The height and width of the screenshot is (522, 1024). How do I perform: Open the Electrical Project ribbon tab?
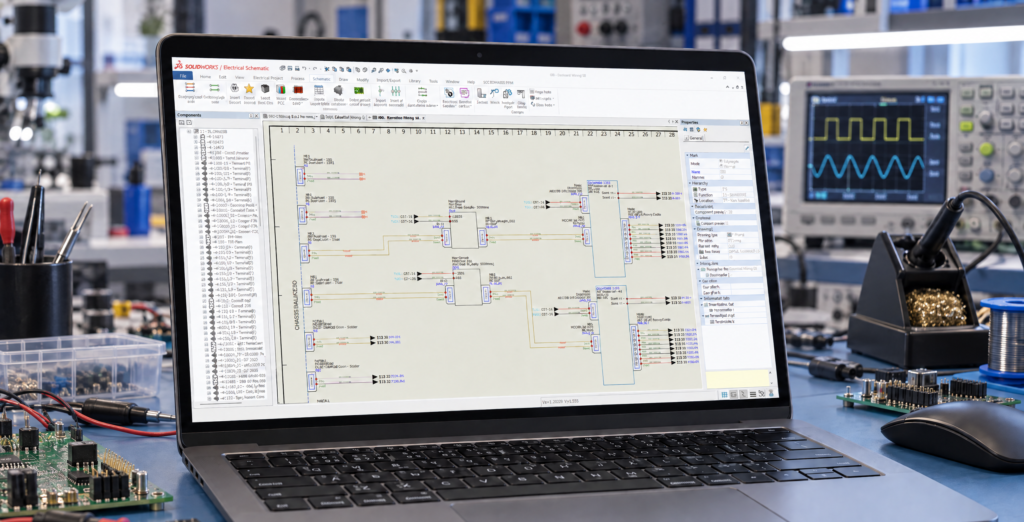pyautogui.click(x=268, y=78)
